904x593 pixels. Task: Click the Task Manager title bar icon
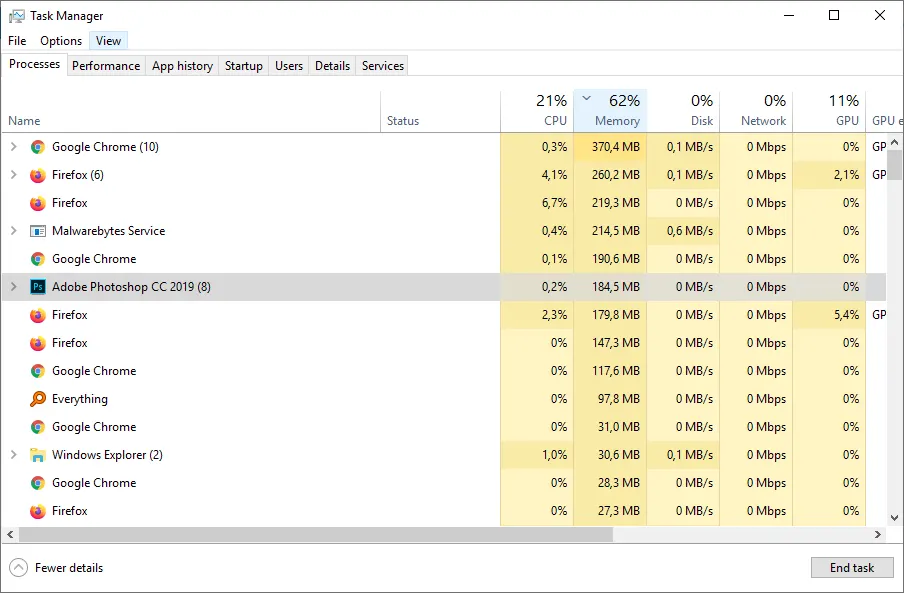point(17,16)
